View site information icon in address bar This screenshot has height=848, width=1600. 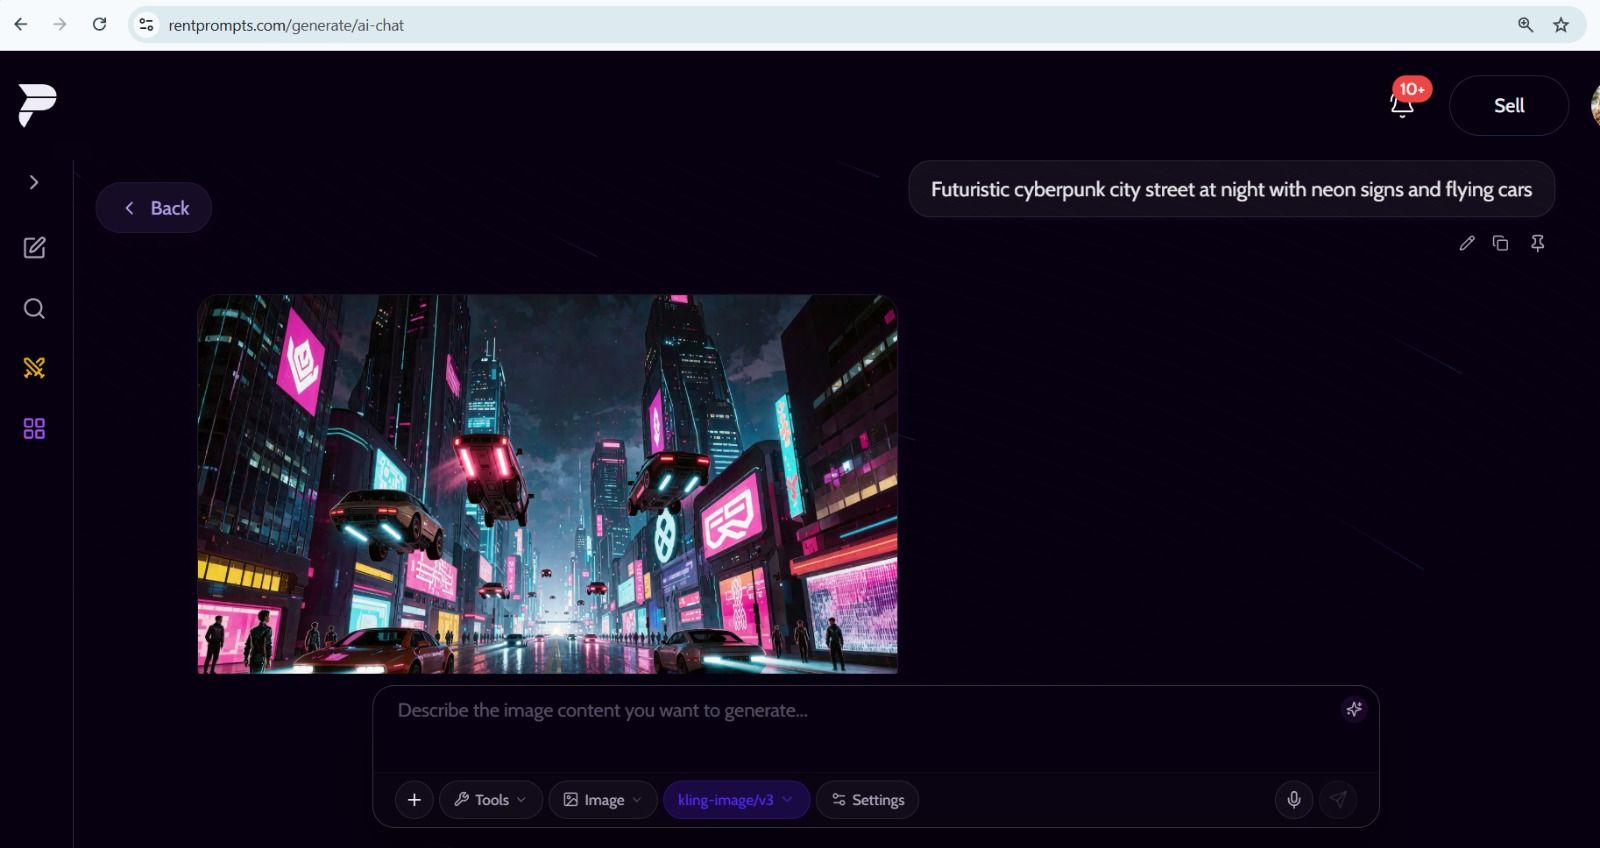(146, 25)
